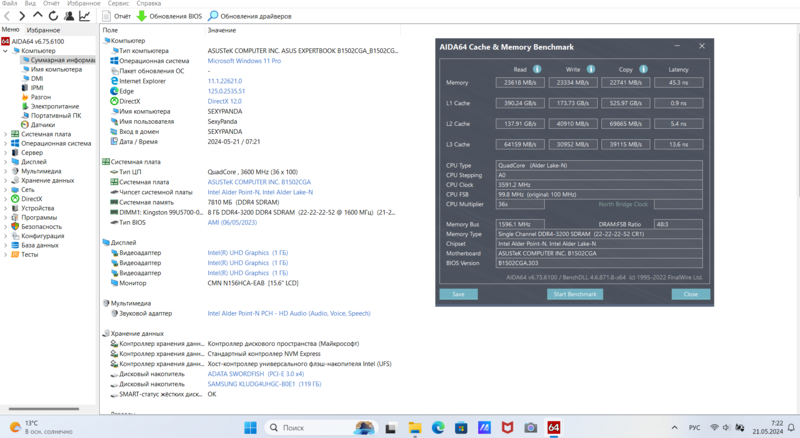Go up one level with up-arrow icon

pos(38,16)
